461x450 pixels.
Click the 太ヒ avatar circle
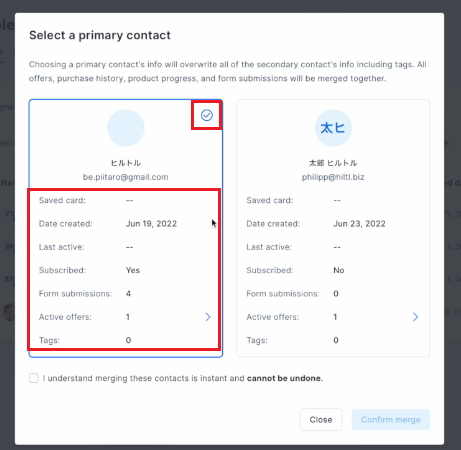tap(333, 128)
